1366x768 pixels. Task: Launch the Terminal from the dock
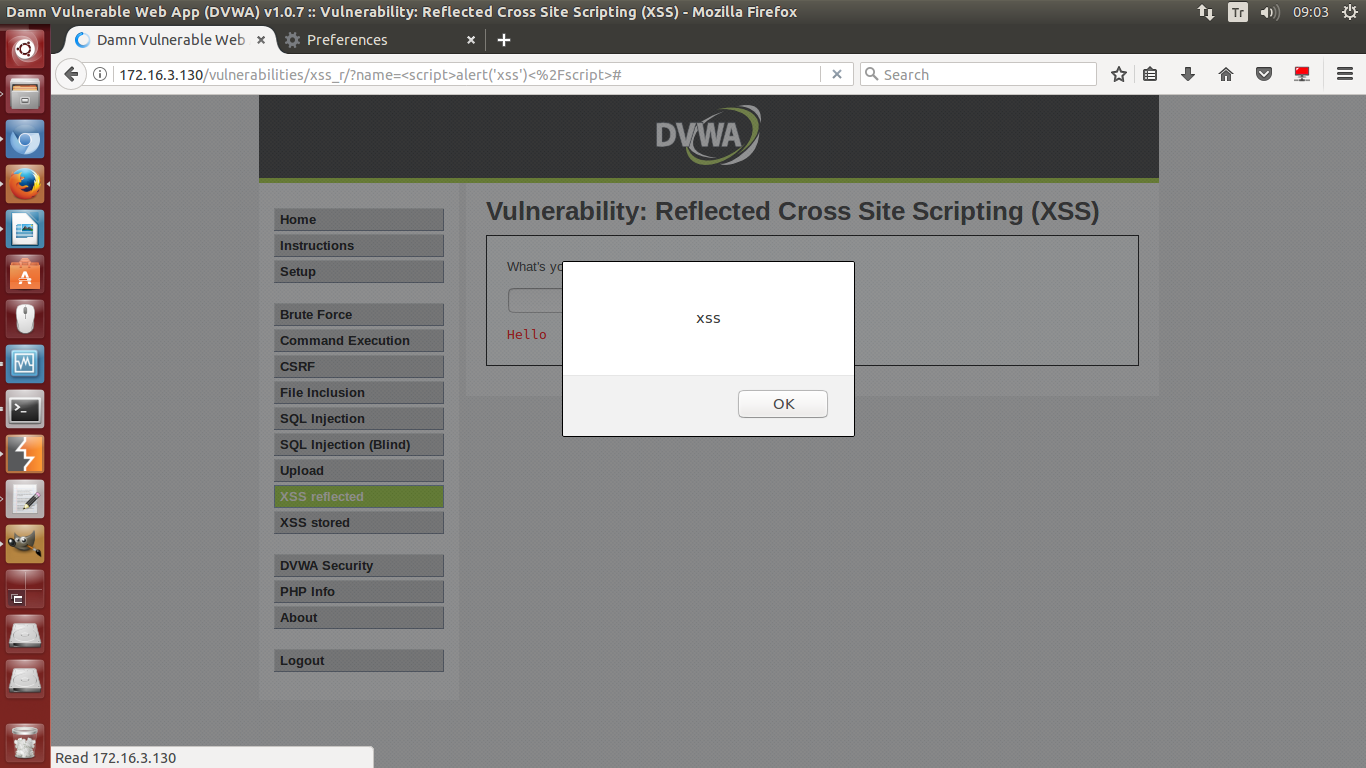point(25,409)
